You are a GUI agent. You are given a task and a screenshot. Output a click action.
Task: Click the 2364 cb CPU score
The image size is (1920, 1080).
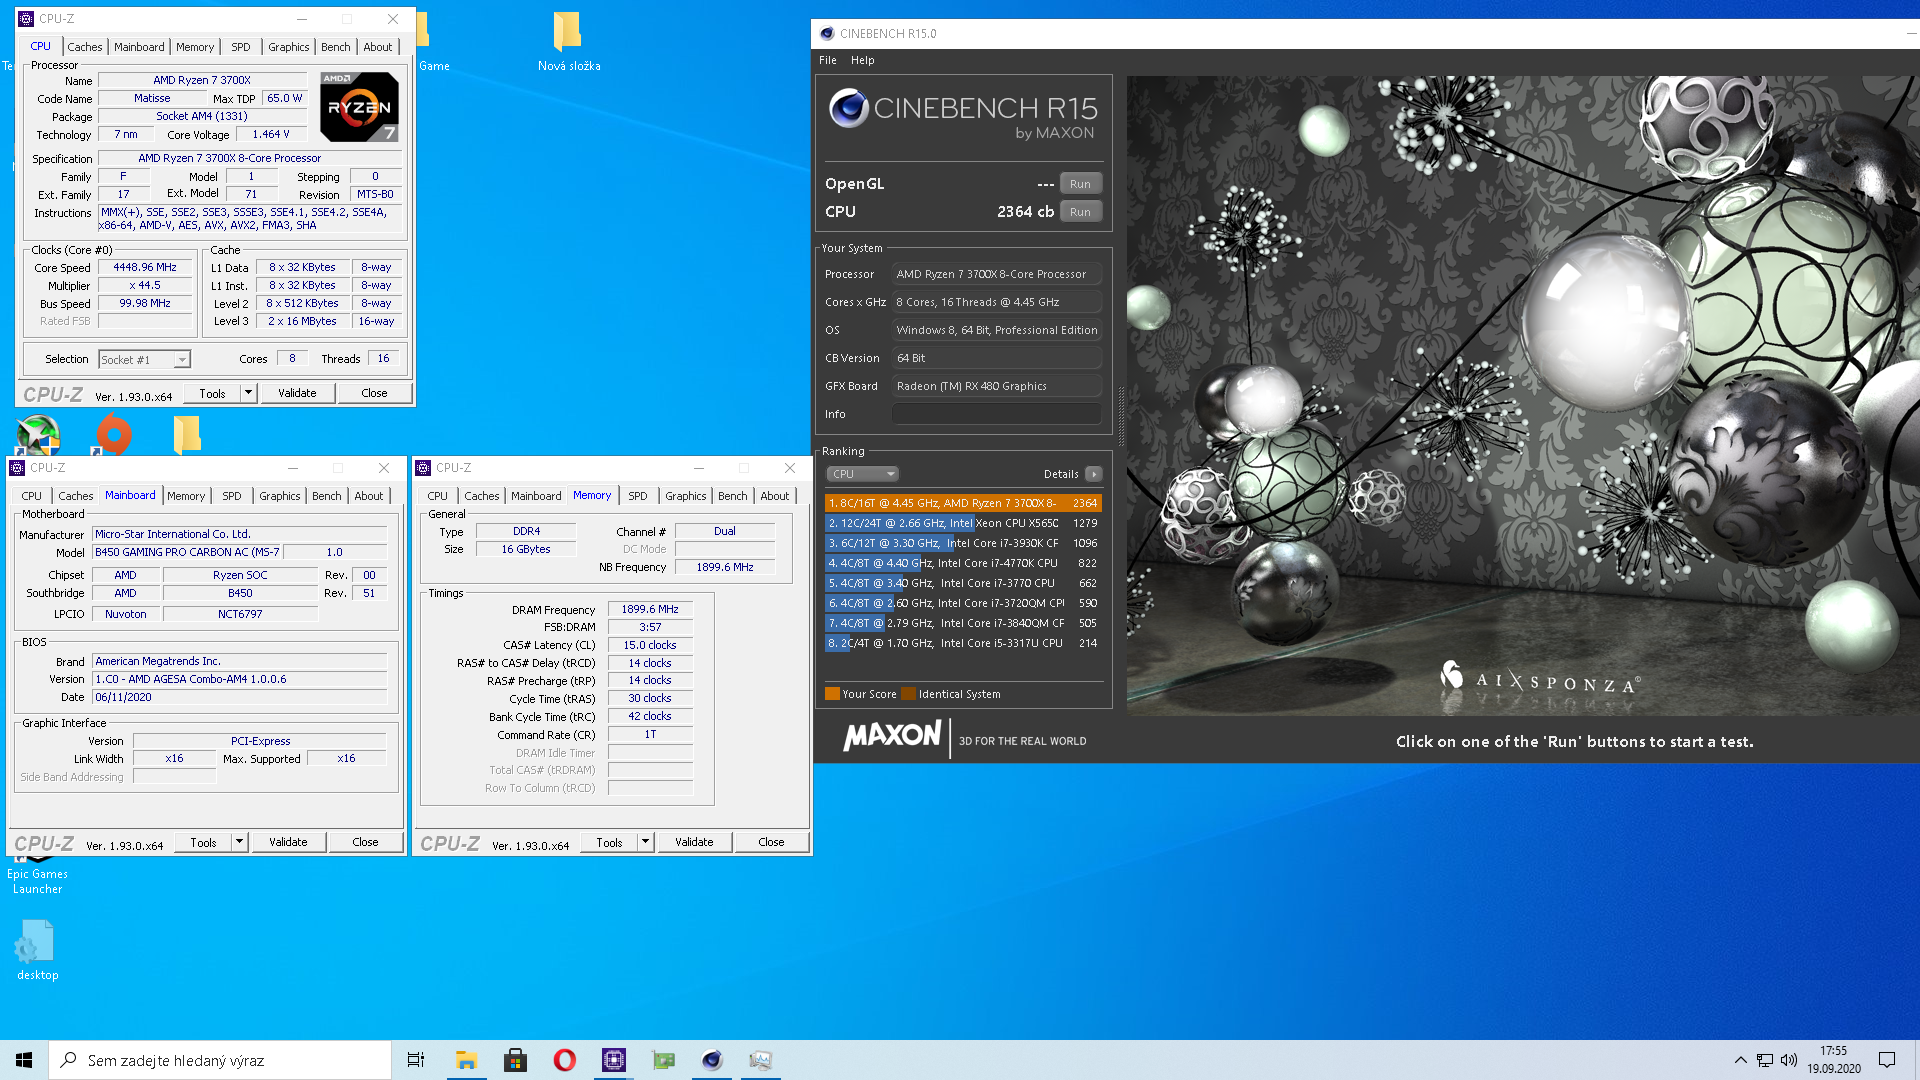(1025, 212)
